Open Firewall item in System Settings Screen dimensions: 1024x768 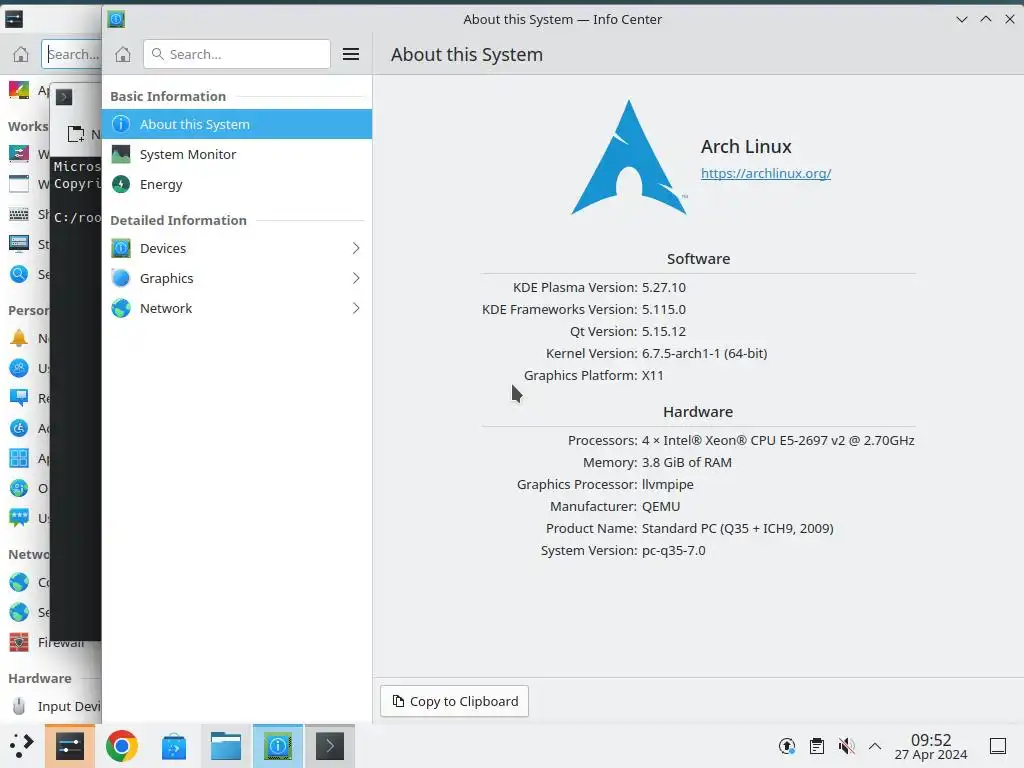pyautogui.click(x=51, y=643)
